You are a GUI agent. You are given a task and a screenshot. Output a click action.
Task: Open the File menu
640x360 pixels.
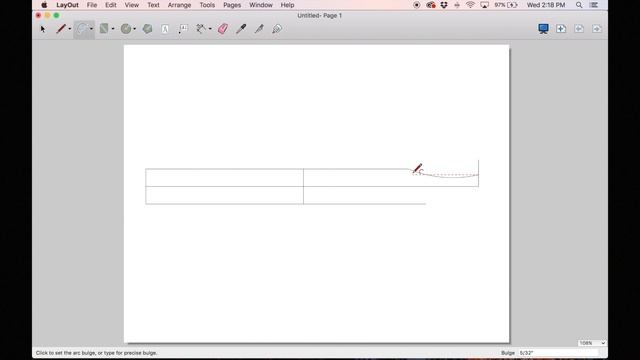[x=92, y=5]
